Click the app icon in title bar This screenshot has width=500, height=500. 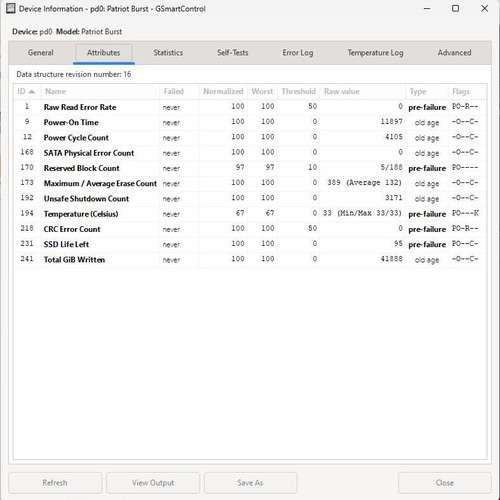(x=11, y=9)
